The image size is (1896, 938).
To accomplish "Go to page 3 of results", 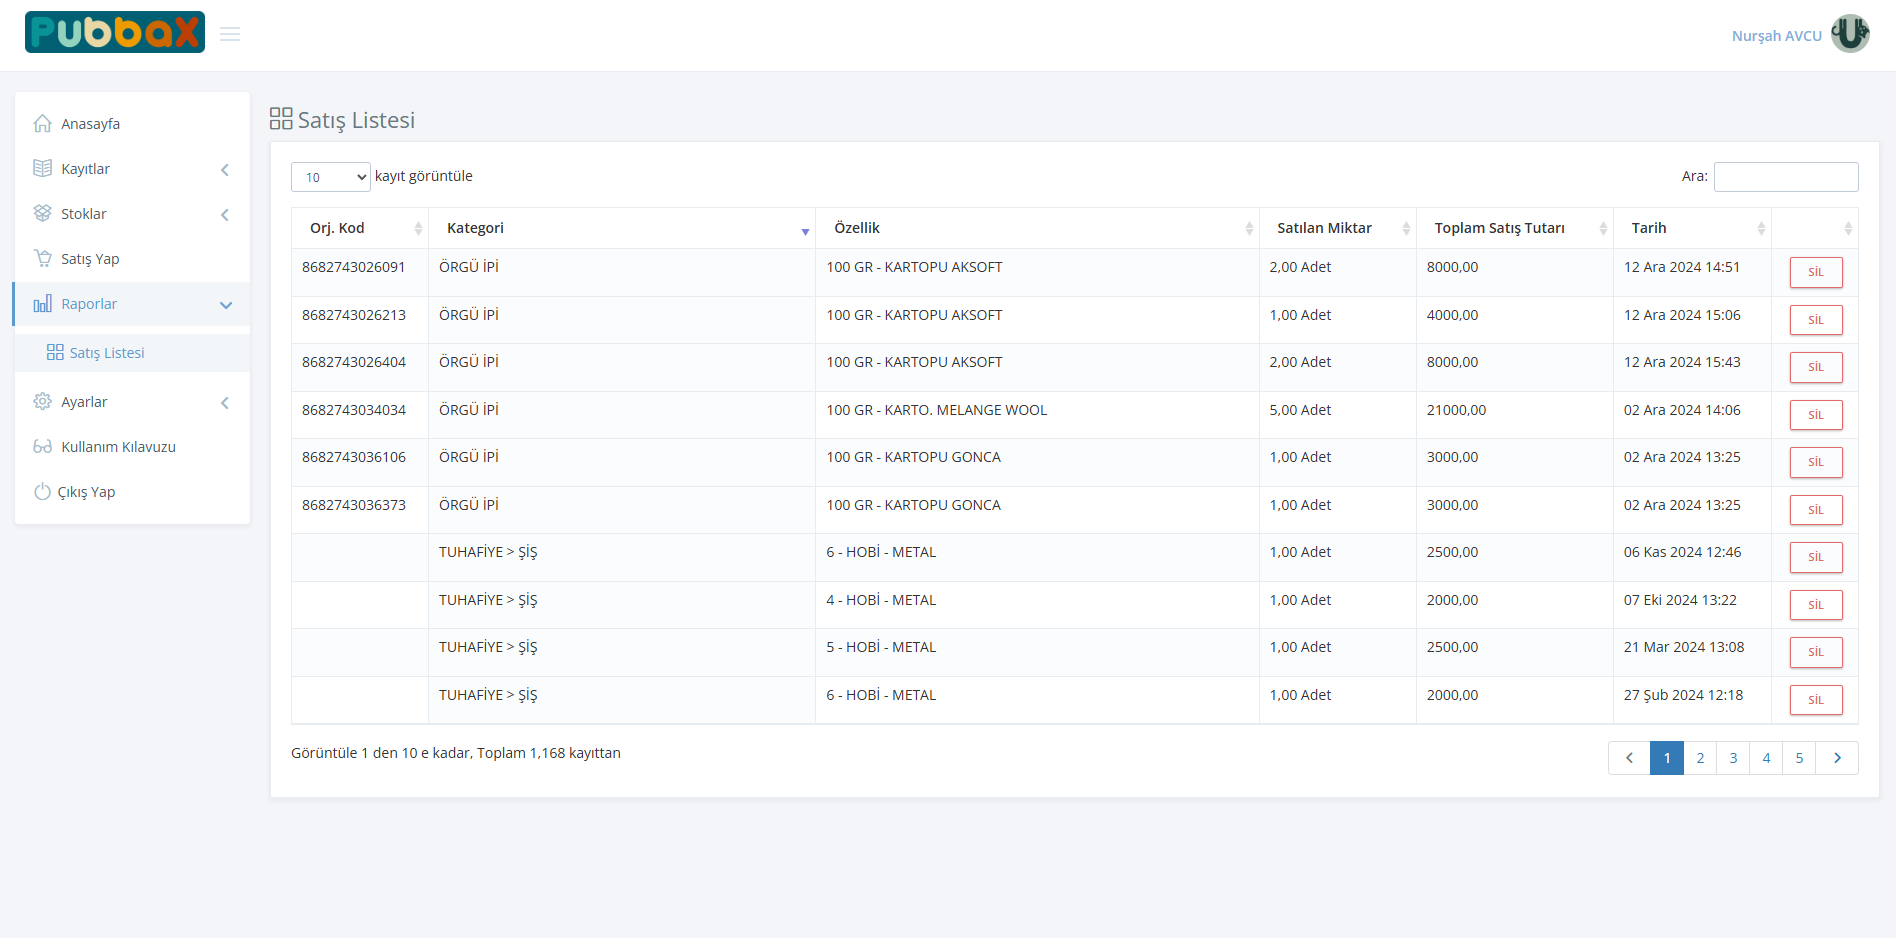I will click(1733, 758).
